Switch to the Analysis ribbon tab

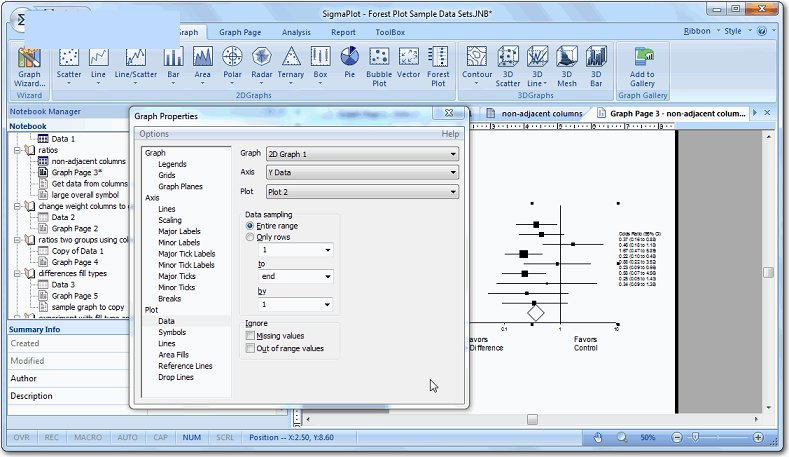point(296,32)
